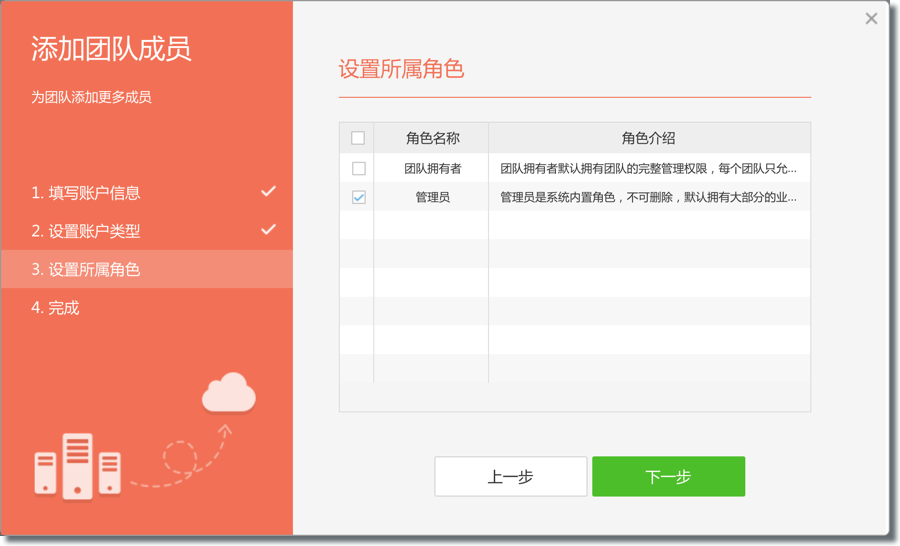Click the checkmark icon beside 填写账户信息
The width and height of the screenshot is (900, 546).
(268, 191)
